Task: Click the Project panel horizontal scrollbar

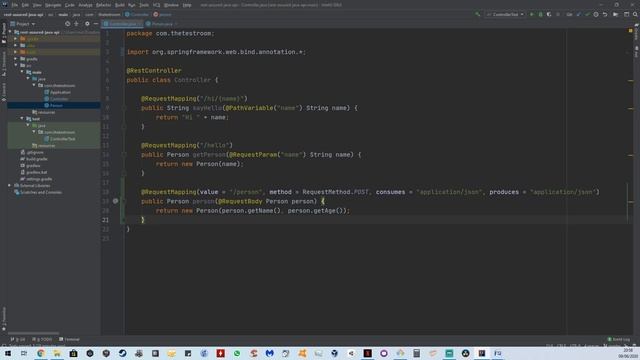Action: (x=33, y=333)
